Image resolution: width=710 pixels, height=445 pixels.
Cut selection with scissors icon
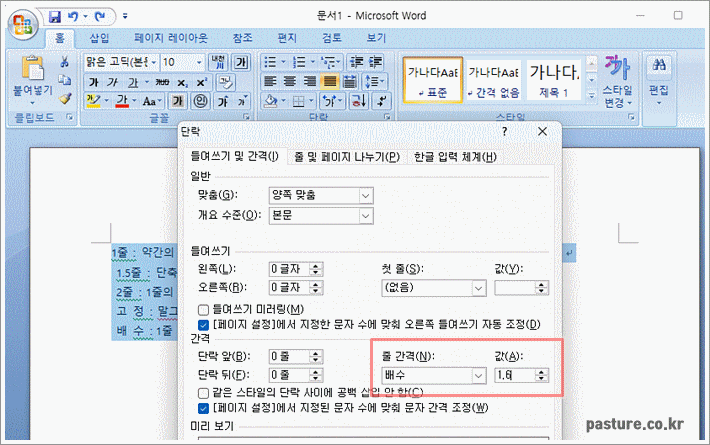[65, 62]
